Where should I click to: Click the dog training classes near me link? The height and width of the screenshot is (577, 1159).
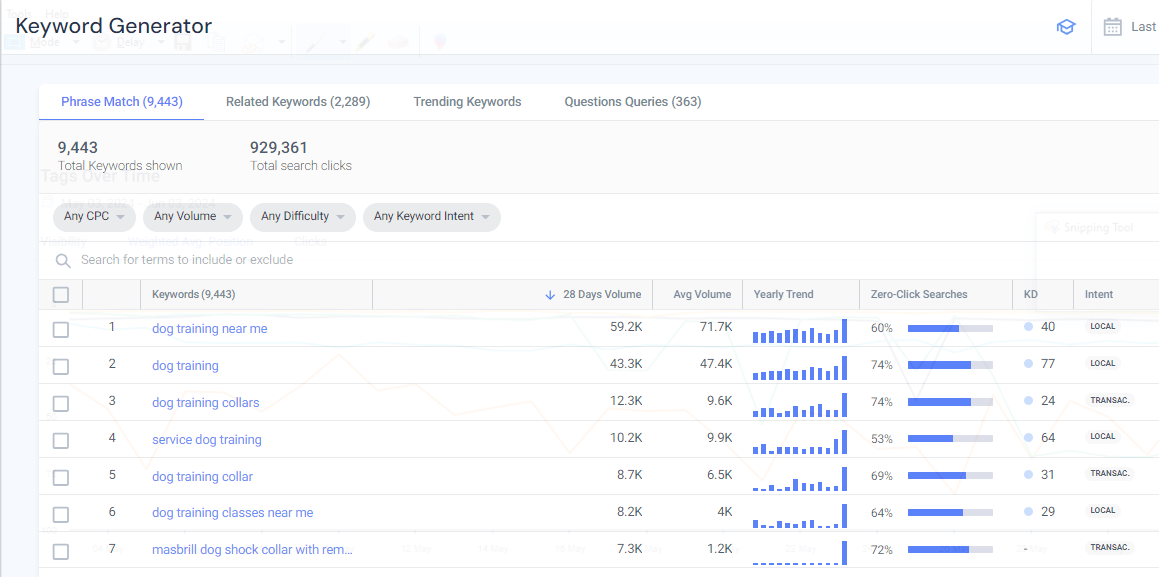point(232,513)
